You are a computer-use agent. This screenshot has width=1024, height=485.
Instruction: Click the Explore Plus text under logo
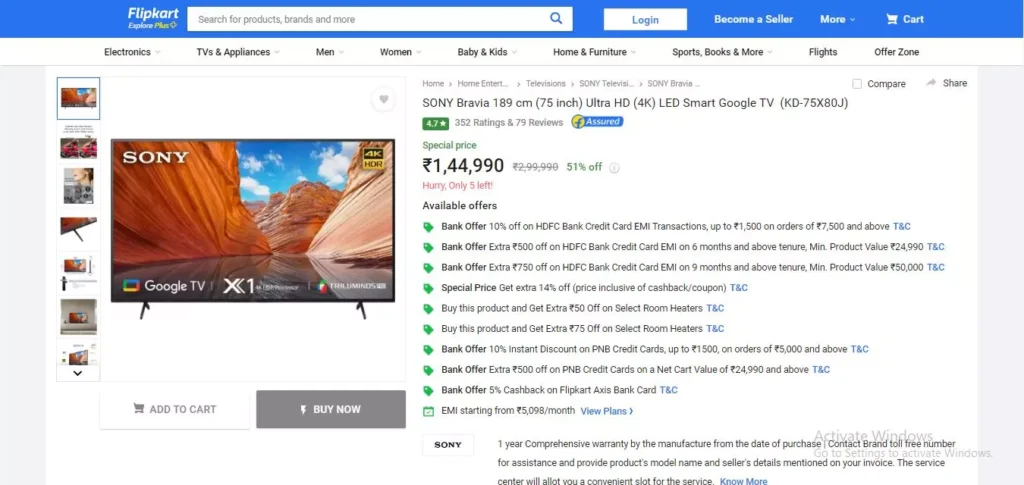(152, 25)
